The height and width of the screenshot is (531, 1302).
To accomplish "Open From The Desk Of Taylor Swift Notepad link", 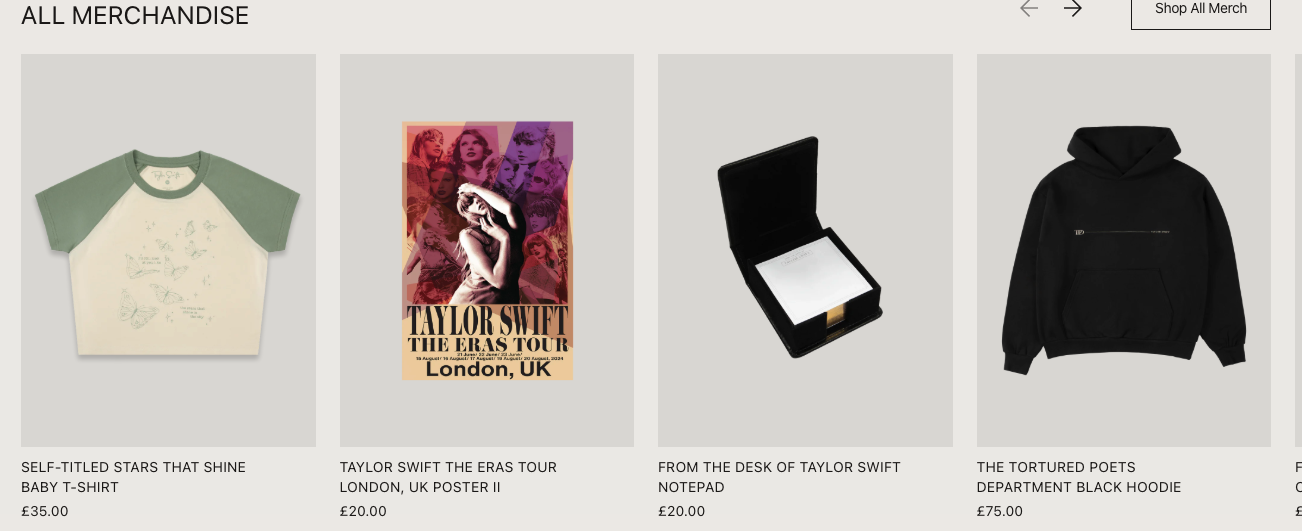I will coord(779,477).
